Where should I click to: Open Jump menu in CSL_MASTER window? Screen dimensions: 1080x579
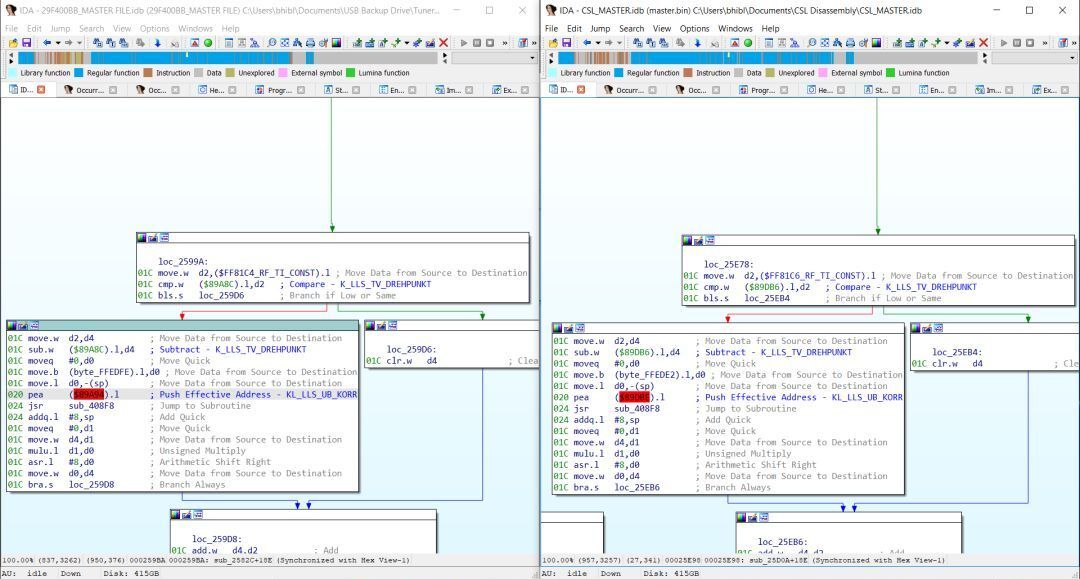point(600,28)
